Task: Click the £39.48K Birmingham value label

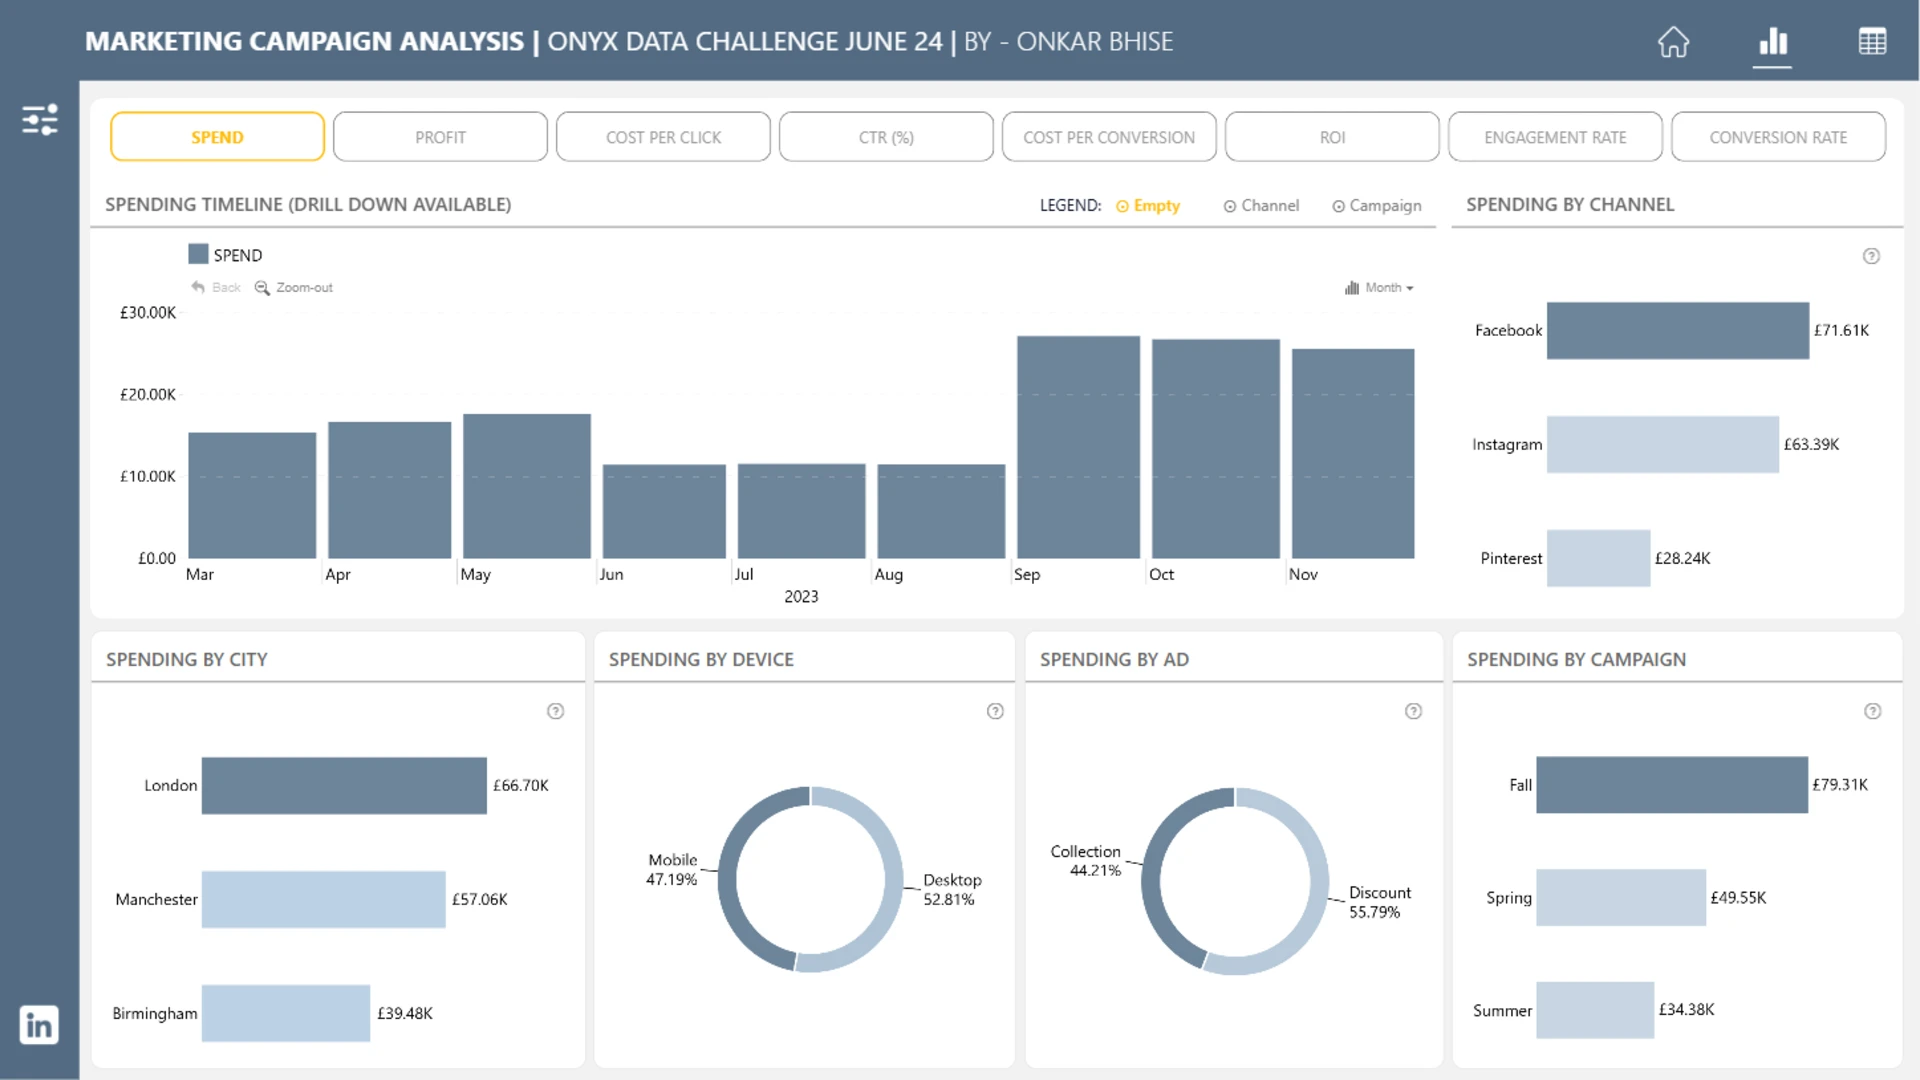Action: (404, 1013)
